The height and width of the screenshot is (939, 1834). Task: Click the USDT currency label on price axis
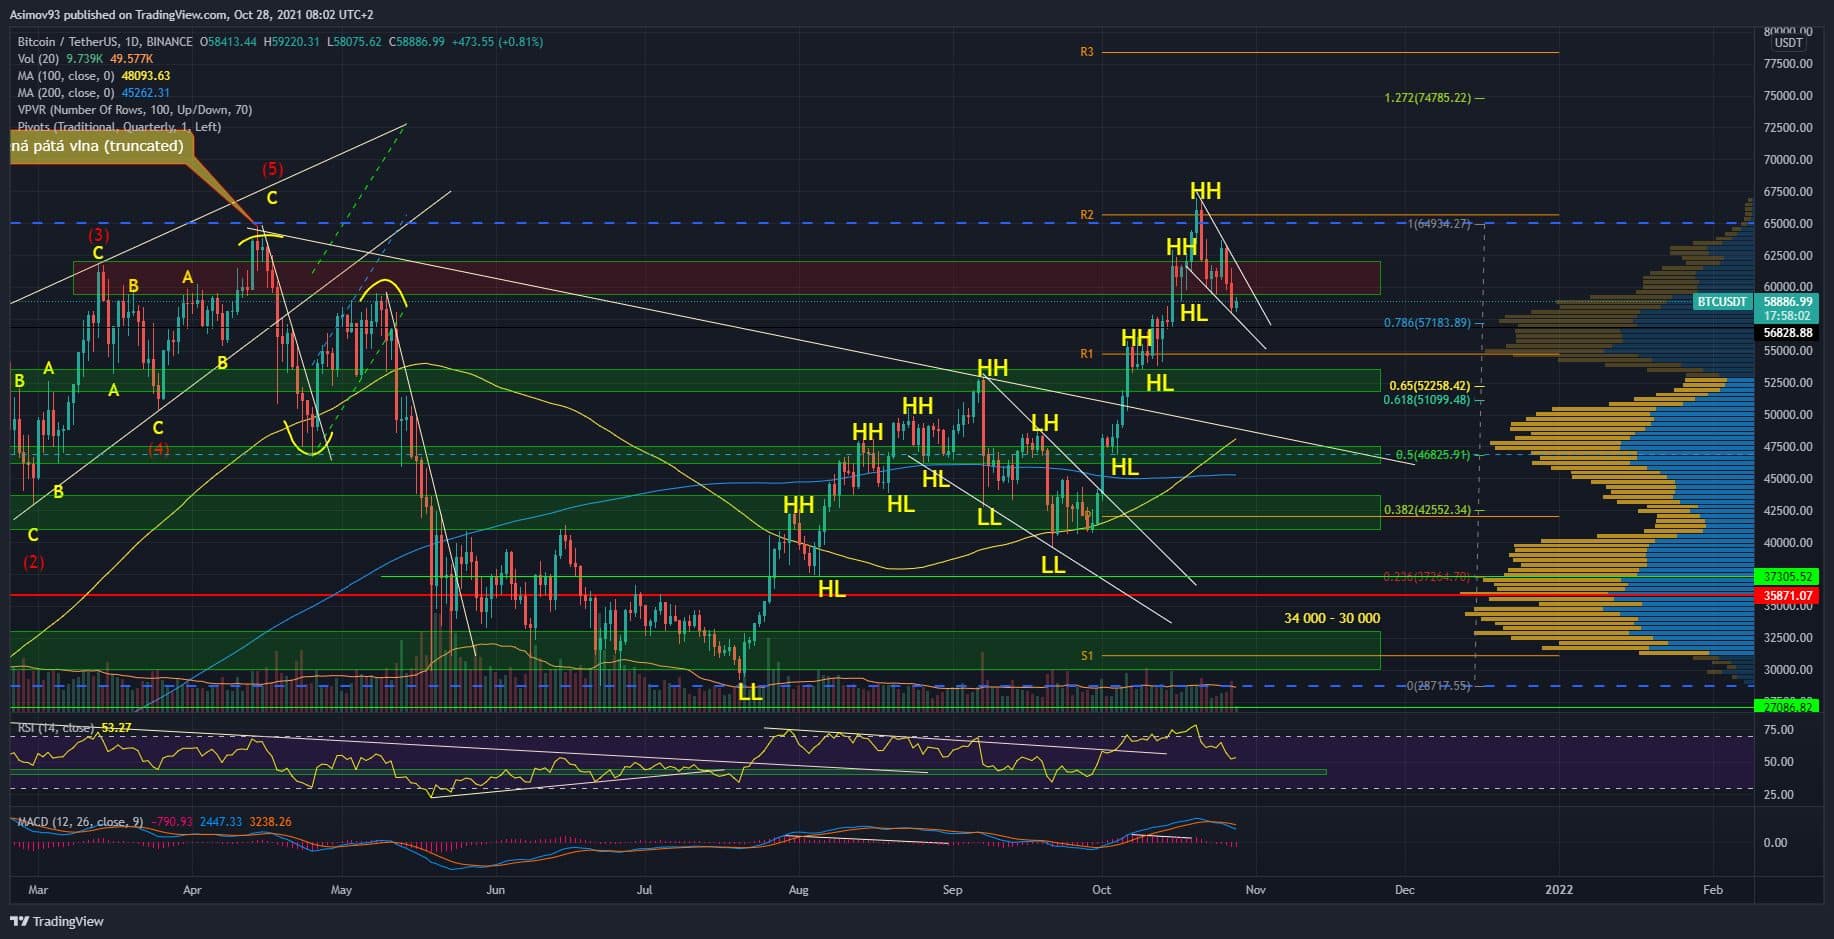pos(1788,43)
